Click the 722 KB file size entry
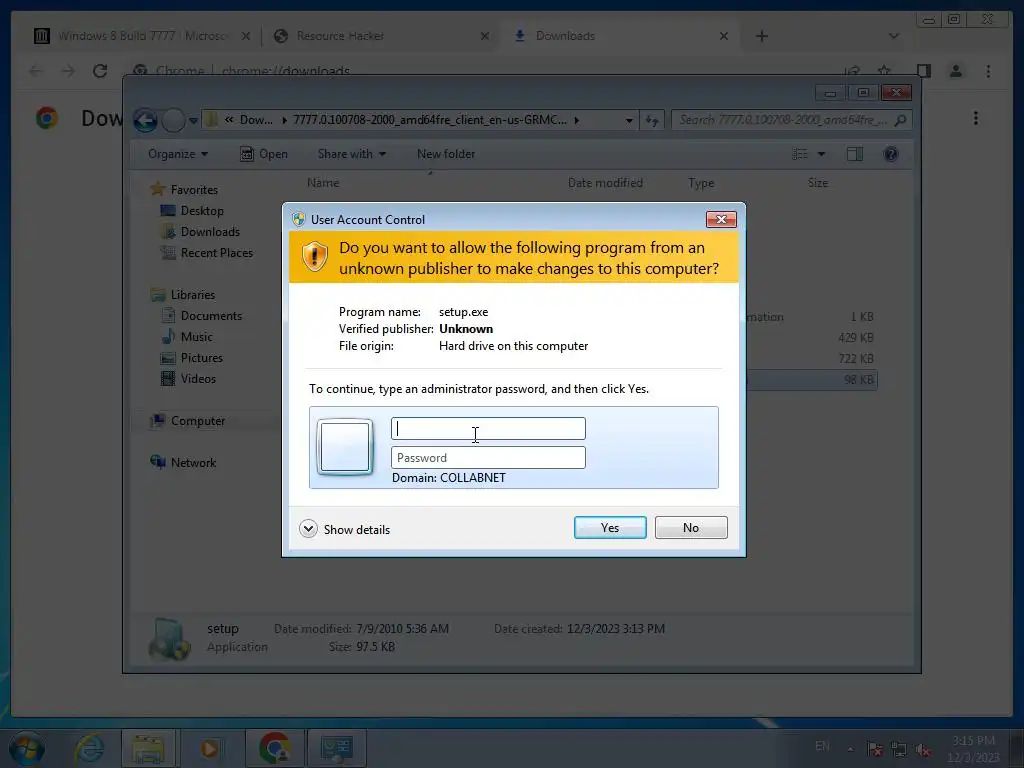 coord(856,359)
